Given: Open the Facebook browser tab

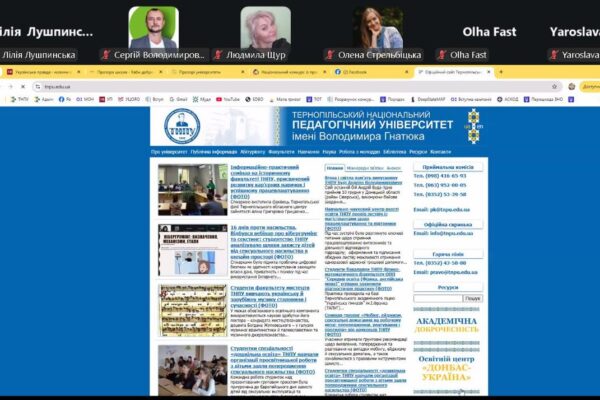Looking at the screenshot, I should coord(369,72).
